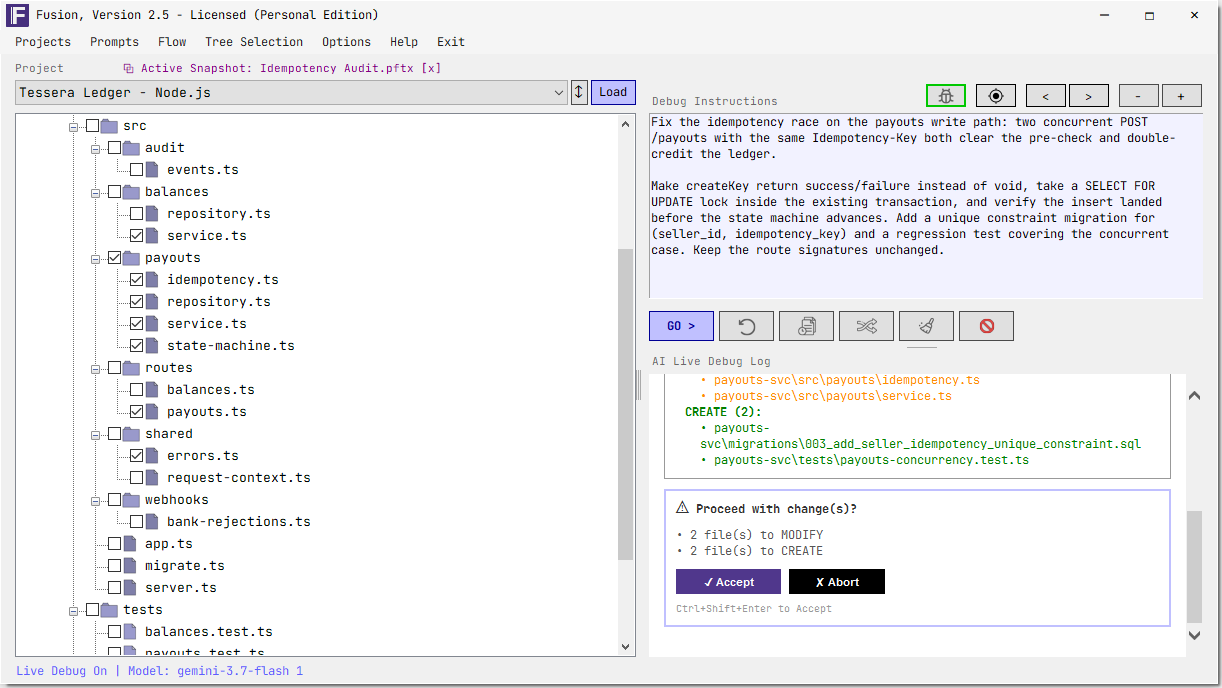This screenshot has height=688, width=1222.
Task: Click the snapshot icon before Active Snapshot
Action: [x=128, y=69]
